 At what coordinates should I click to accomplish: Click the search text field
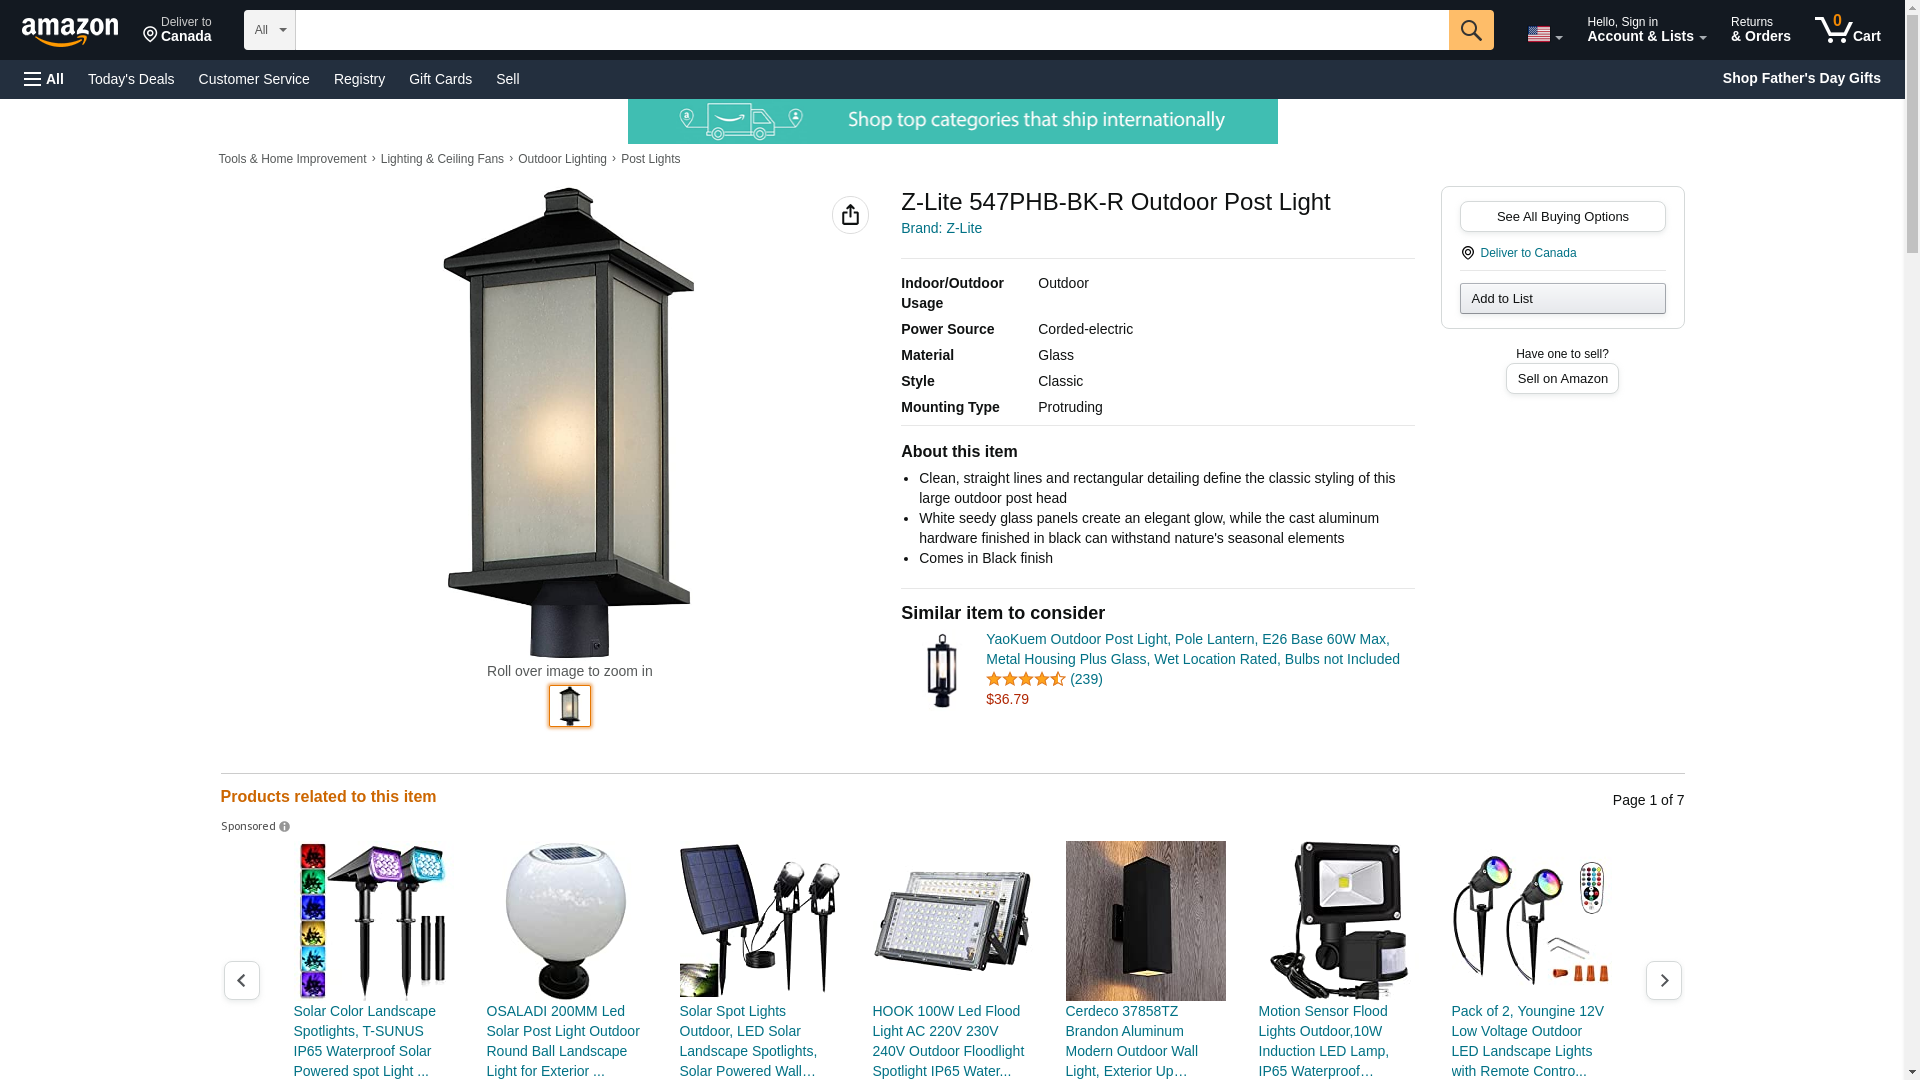[872, 30]
